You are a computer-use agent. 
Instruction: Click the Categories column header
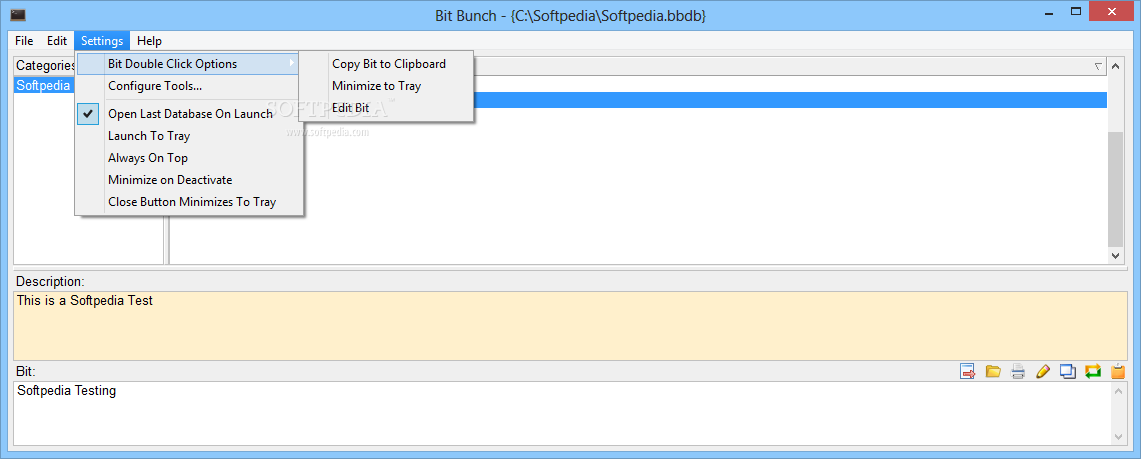click(45, 65)
